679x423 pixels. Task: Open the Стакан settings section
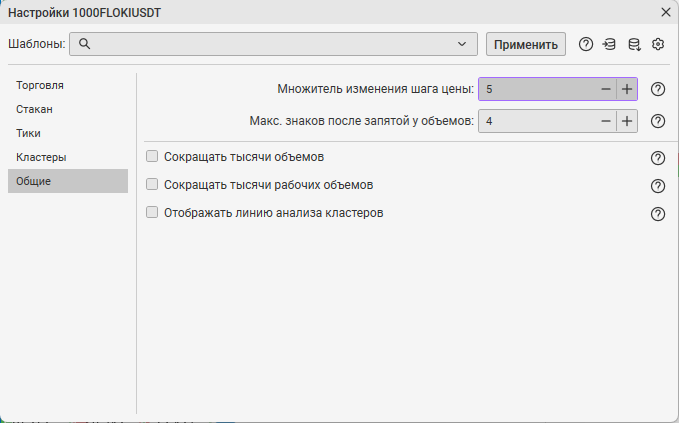coord(34,109)
